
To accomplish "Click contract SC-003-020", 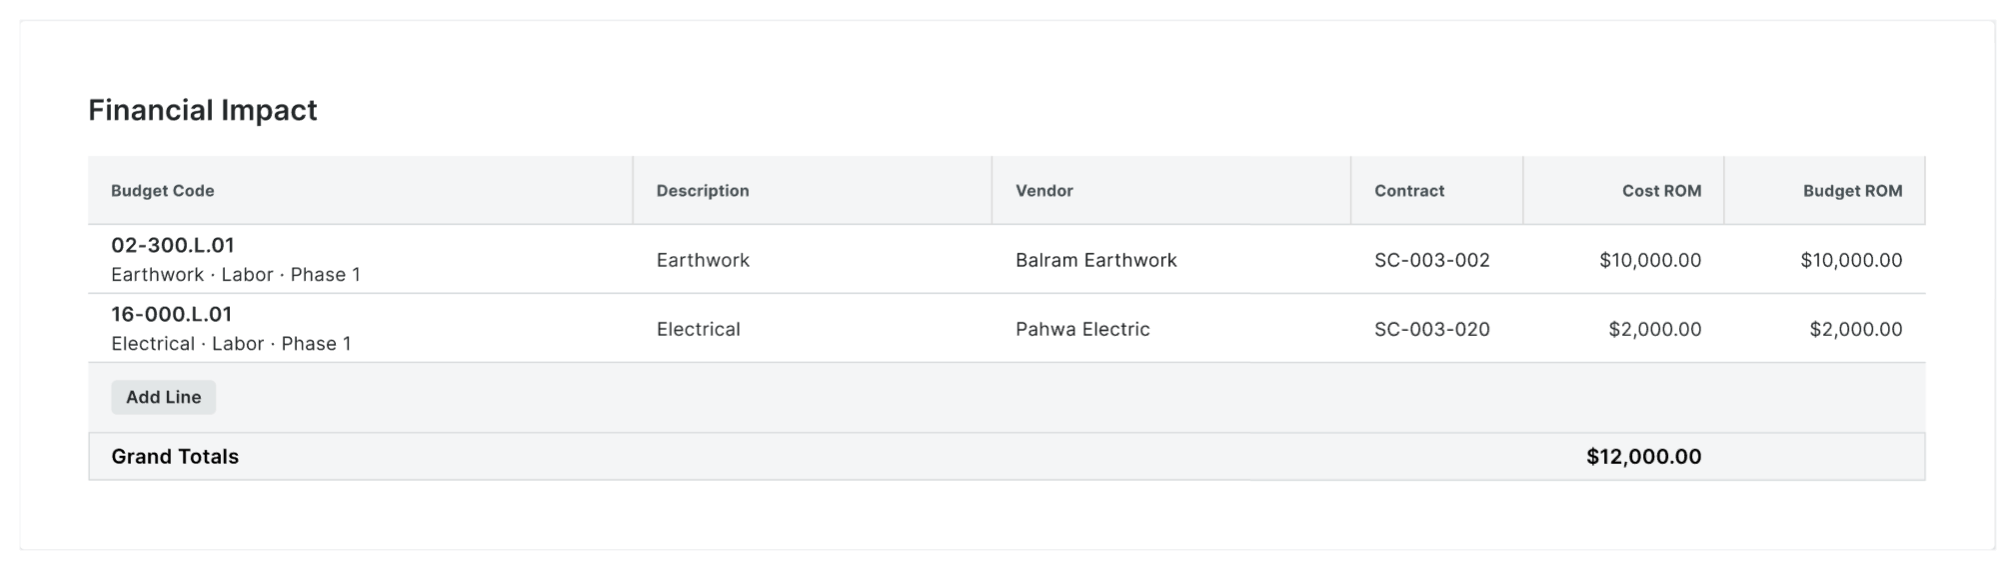I will coord(1432,329).
